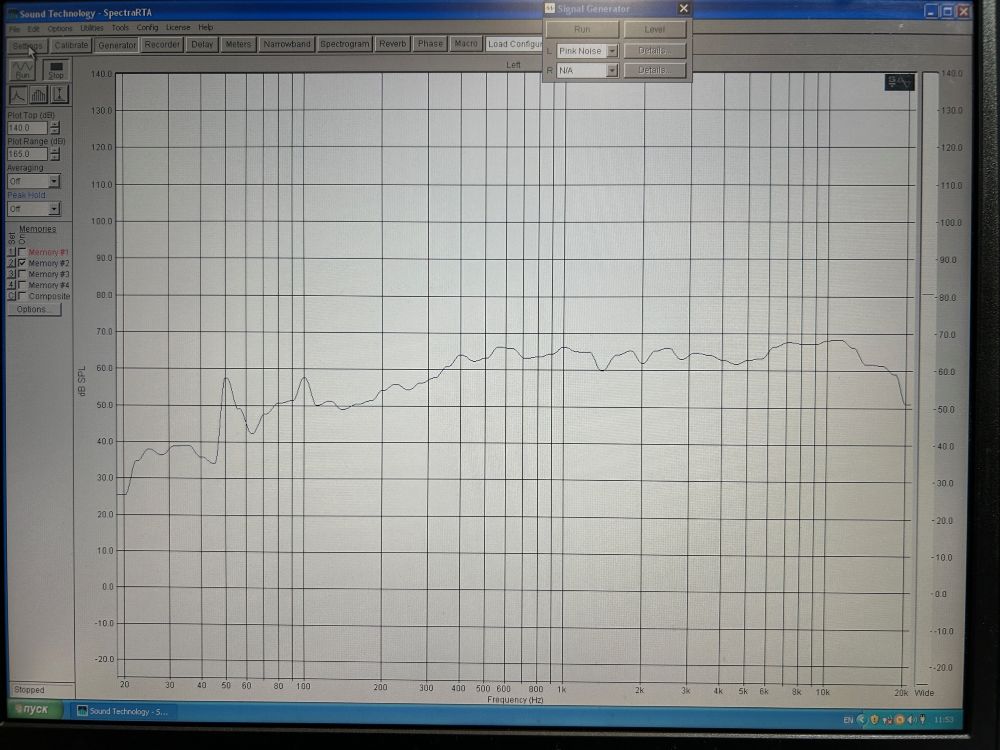Screen dimensions: 1000x750
Task: Enable the Memory #1 checkbox
Action: (22, 252)
